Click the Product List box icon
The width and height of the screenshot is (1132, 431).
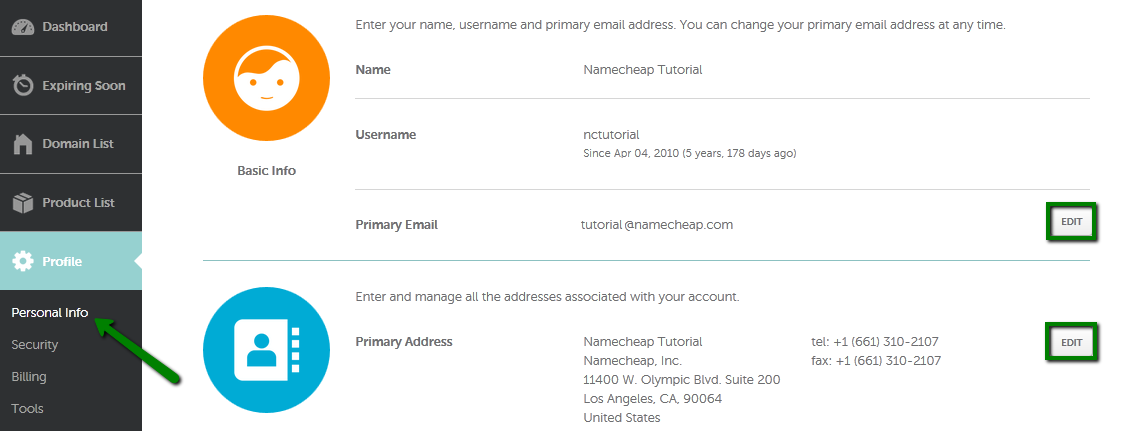(23, 203)
